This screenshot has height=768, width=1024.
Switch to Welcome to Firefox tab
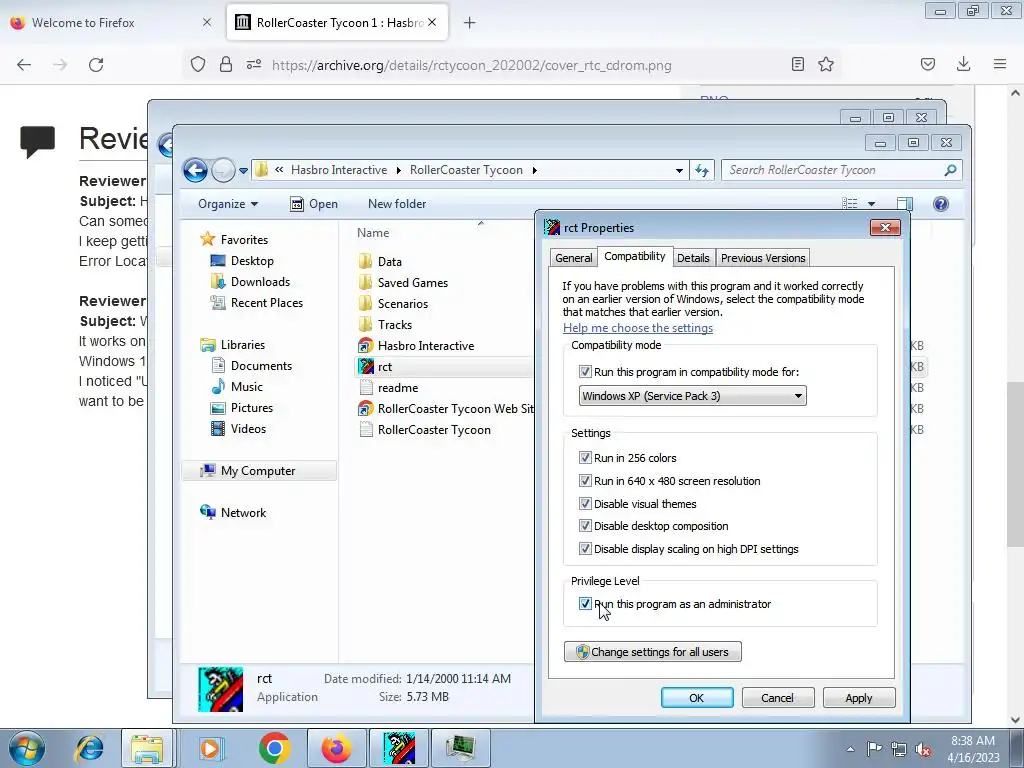[111, 23]
